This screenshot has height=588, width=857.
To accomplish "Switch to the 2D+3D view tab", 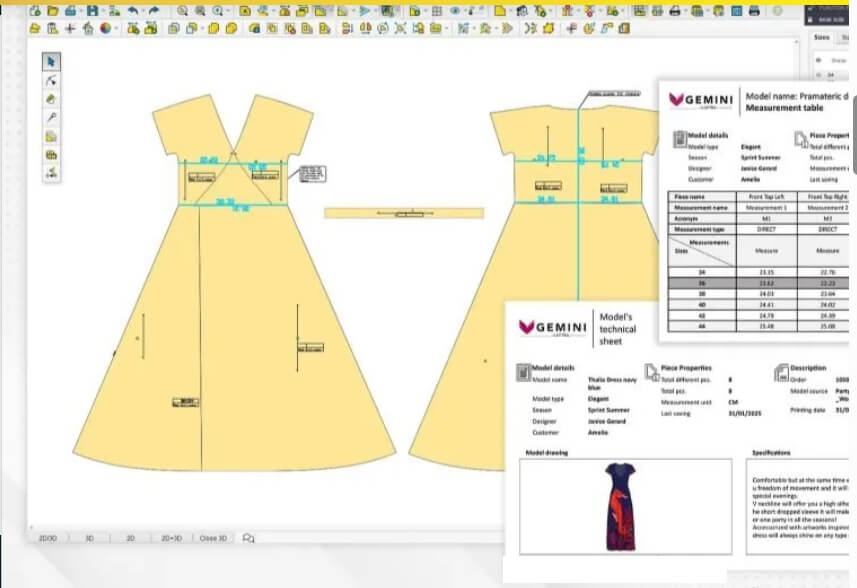I will [171, 538].
